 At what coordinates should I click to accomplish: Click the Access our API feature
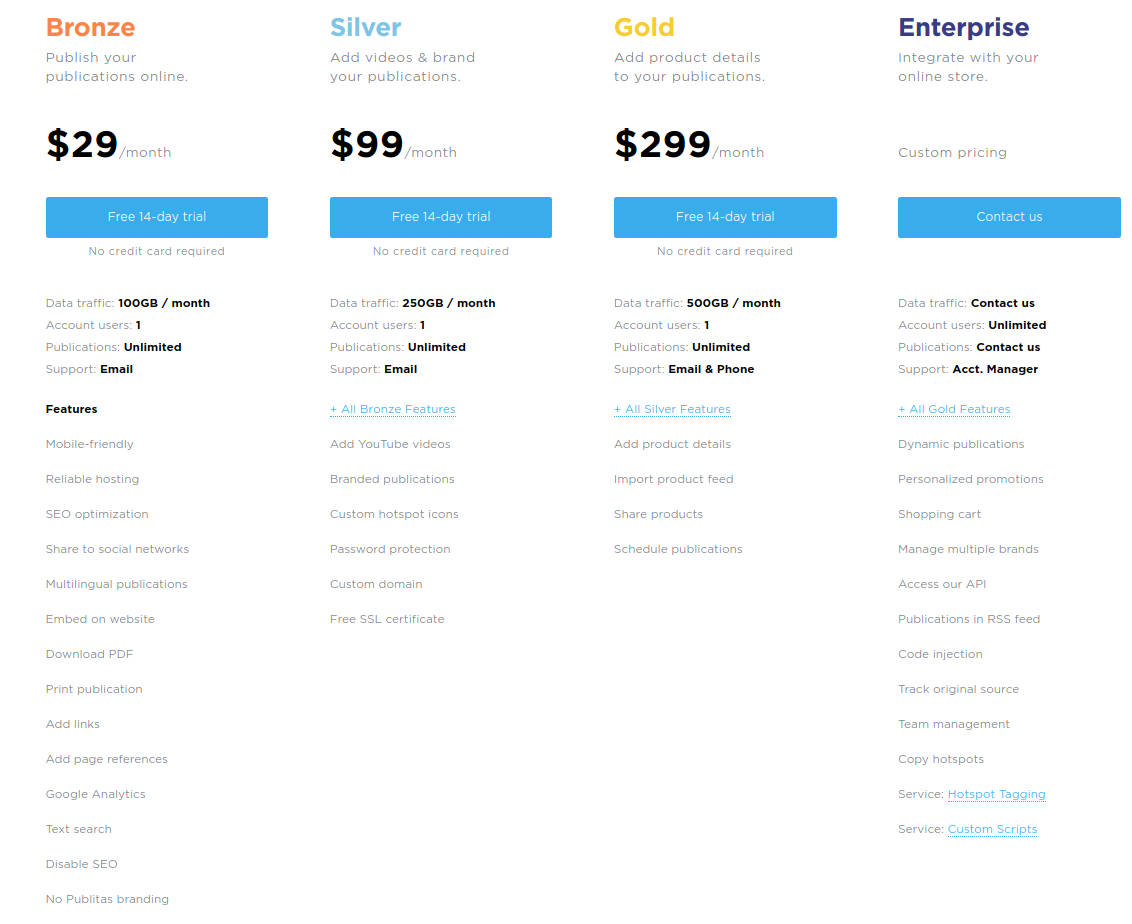coord(942,584)
